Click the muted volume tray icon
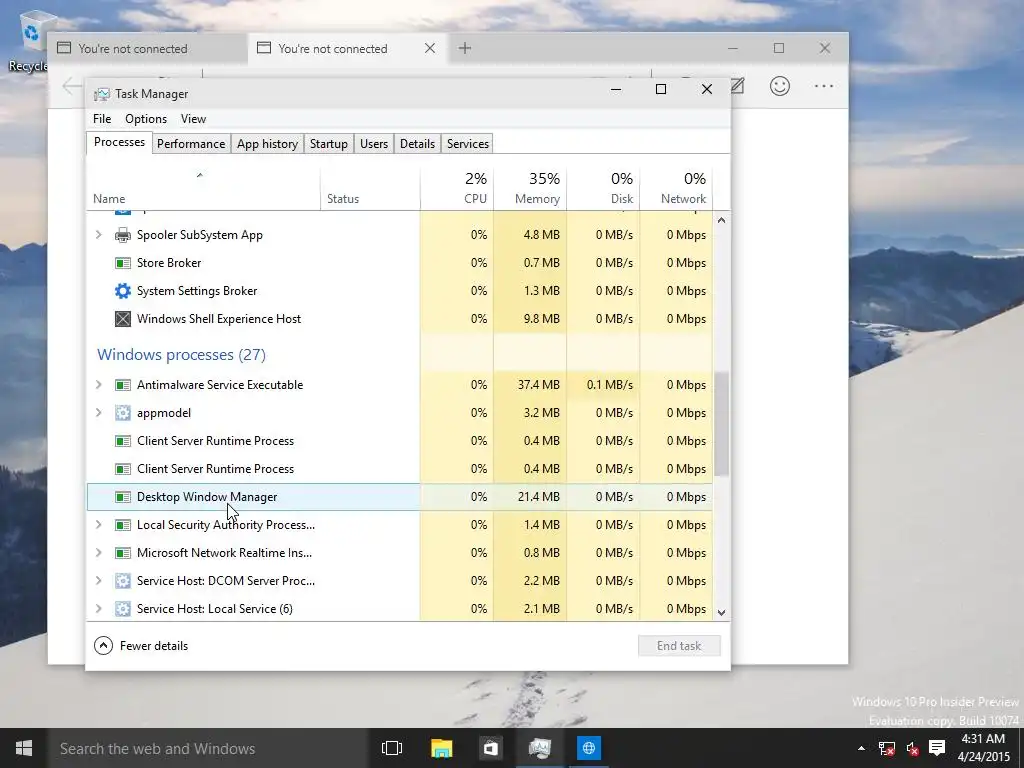The width and height of the screenshot is (1024, 768). point(913,748)
